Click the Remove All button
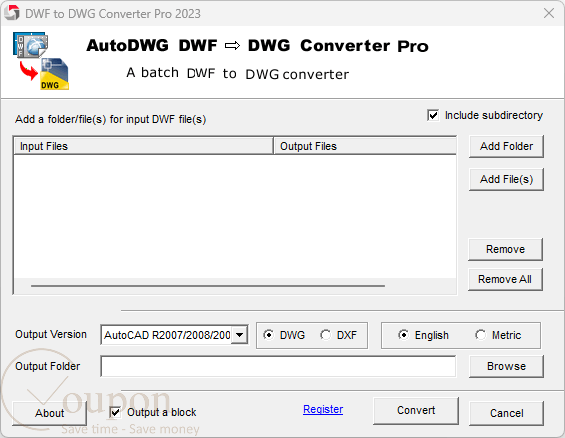Viewport: 565px width, 438px height. (x=505, y=279)
